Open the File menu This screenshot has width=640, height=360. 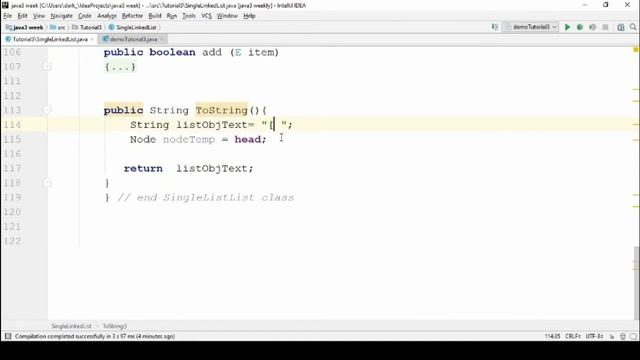pyautogui.click(x=8, y=16)
